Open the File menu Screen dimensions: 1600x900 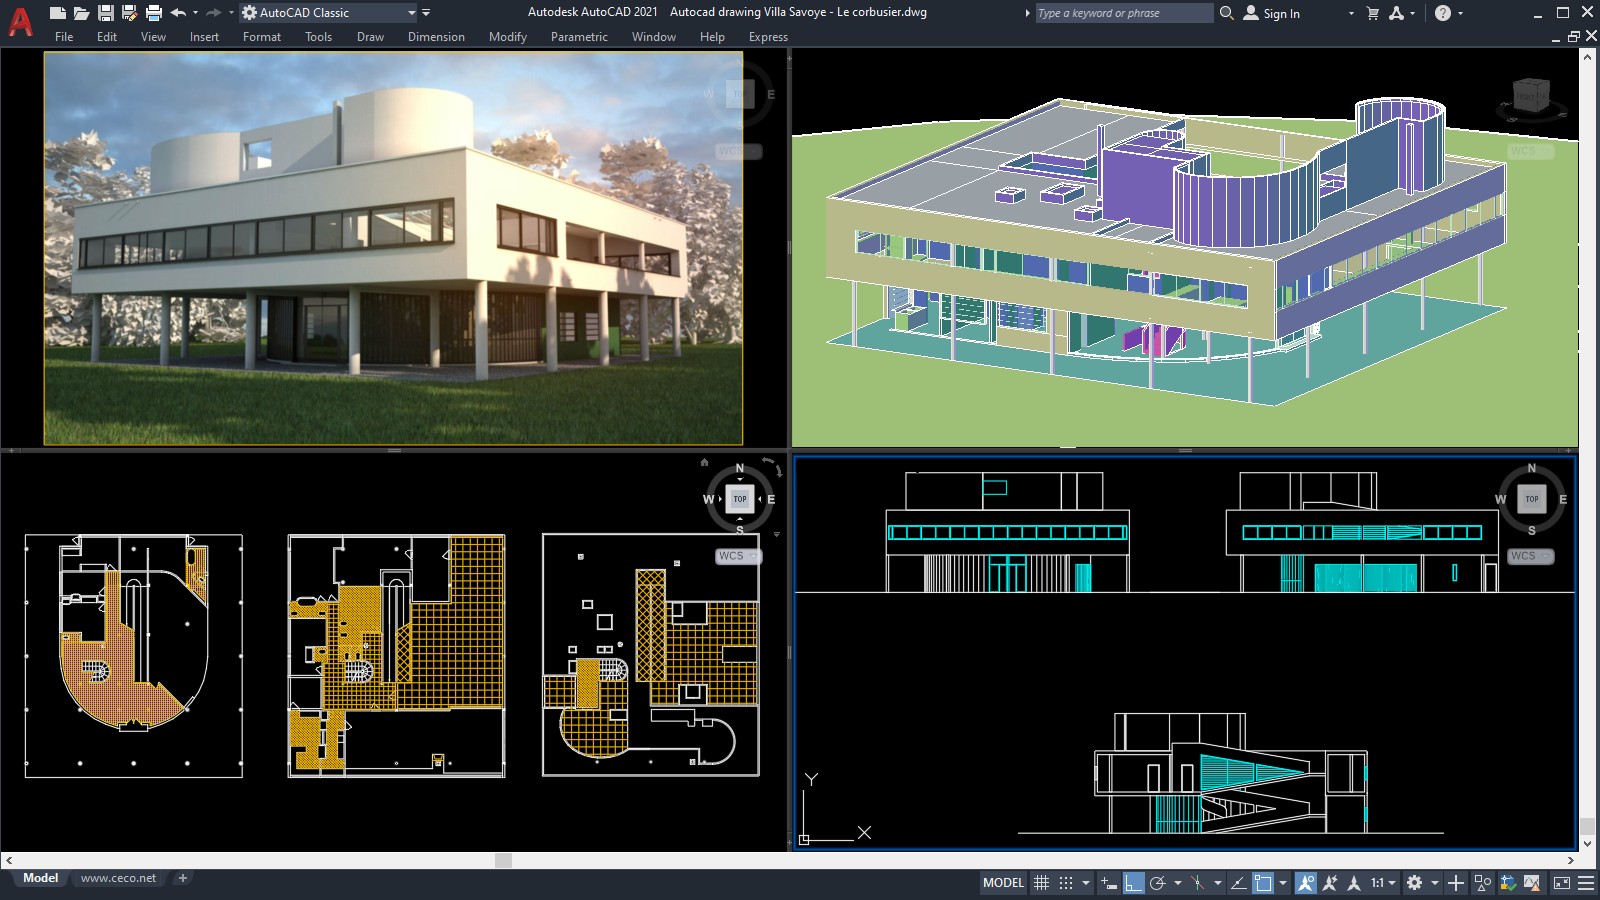pos(64,37)
